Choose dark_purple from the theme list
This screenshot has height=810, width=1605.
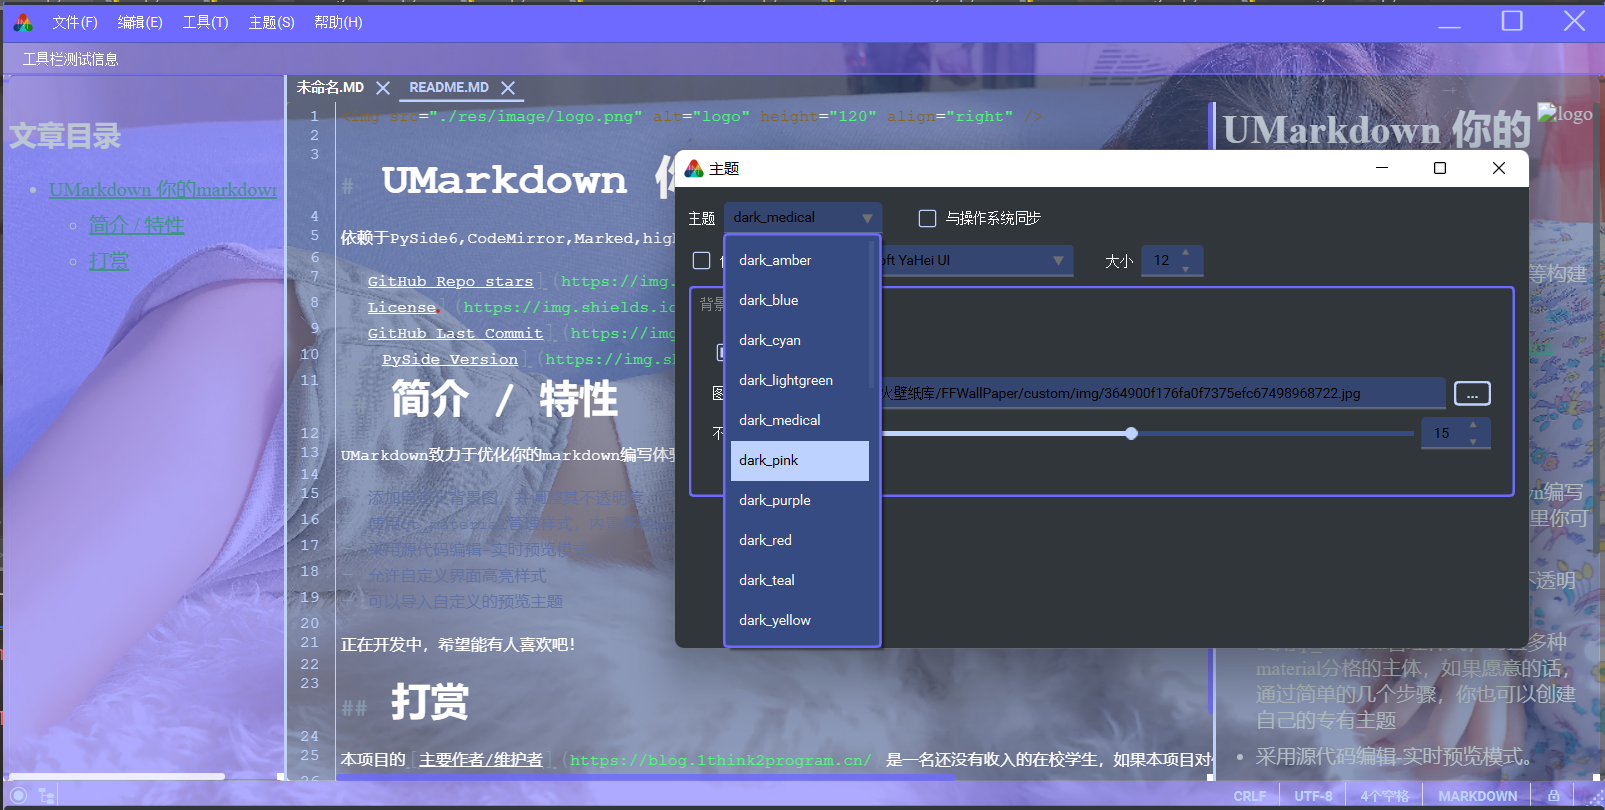click(x=800, y=500)
